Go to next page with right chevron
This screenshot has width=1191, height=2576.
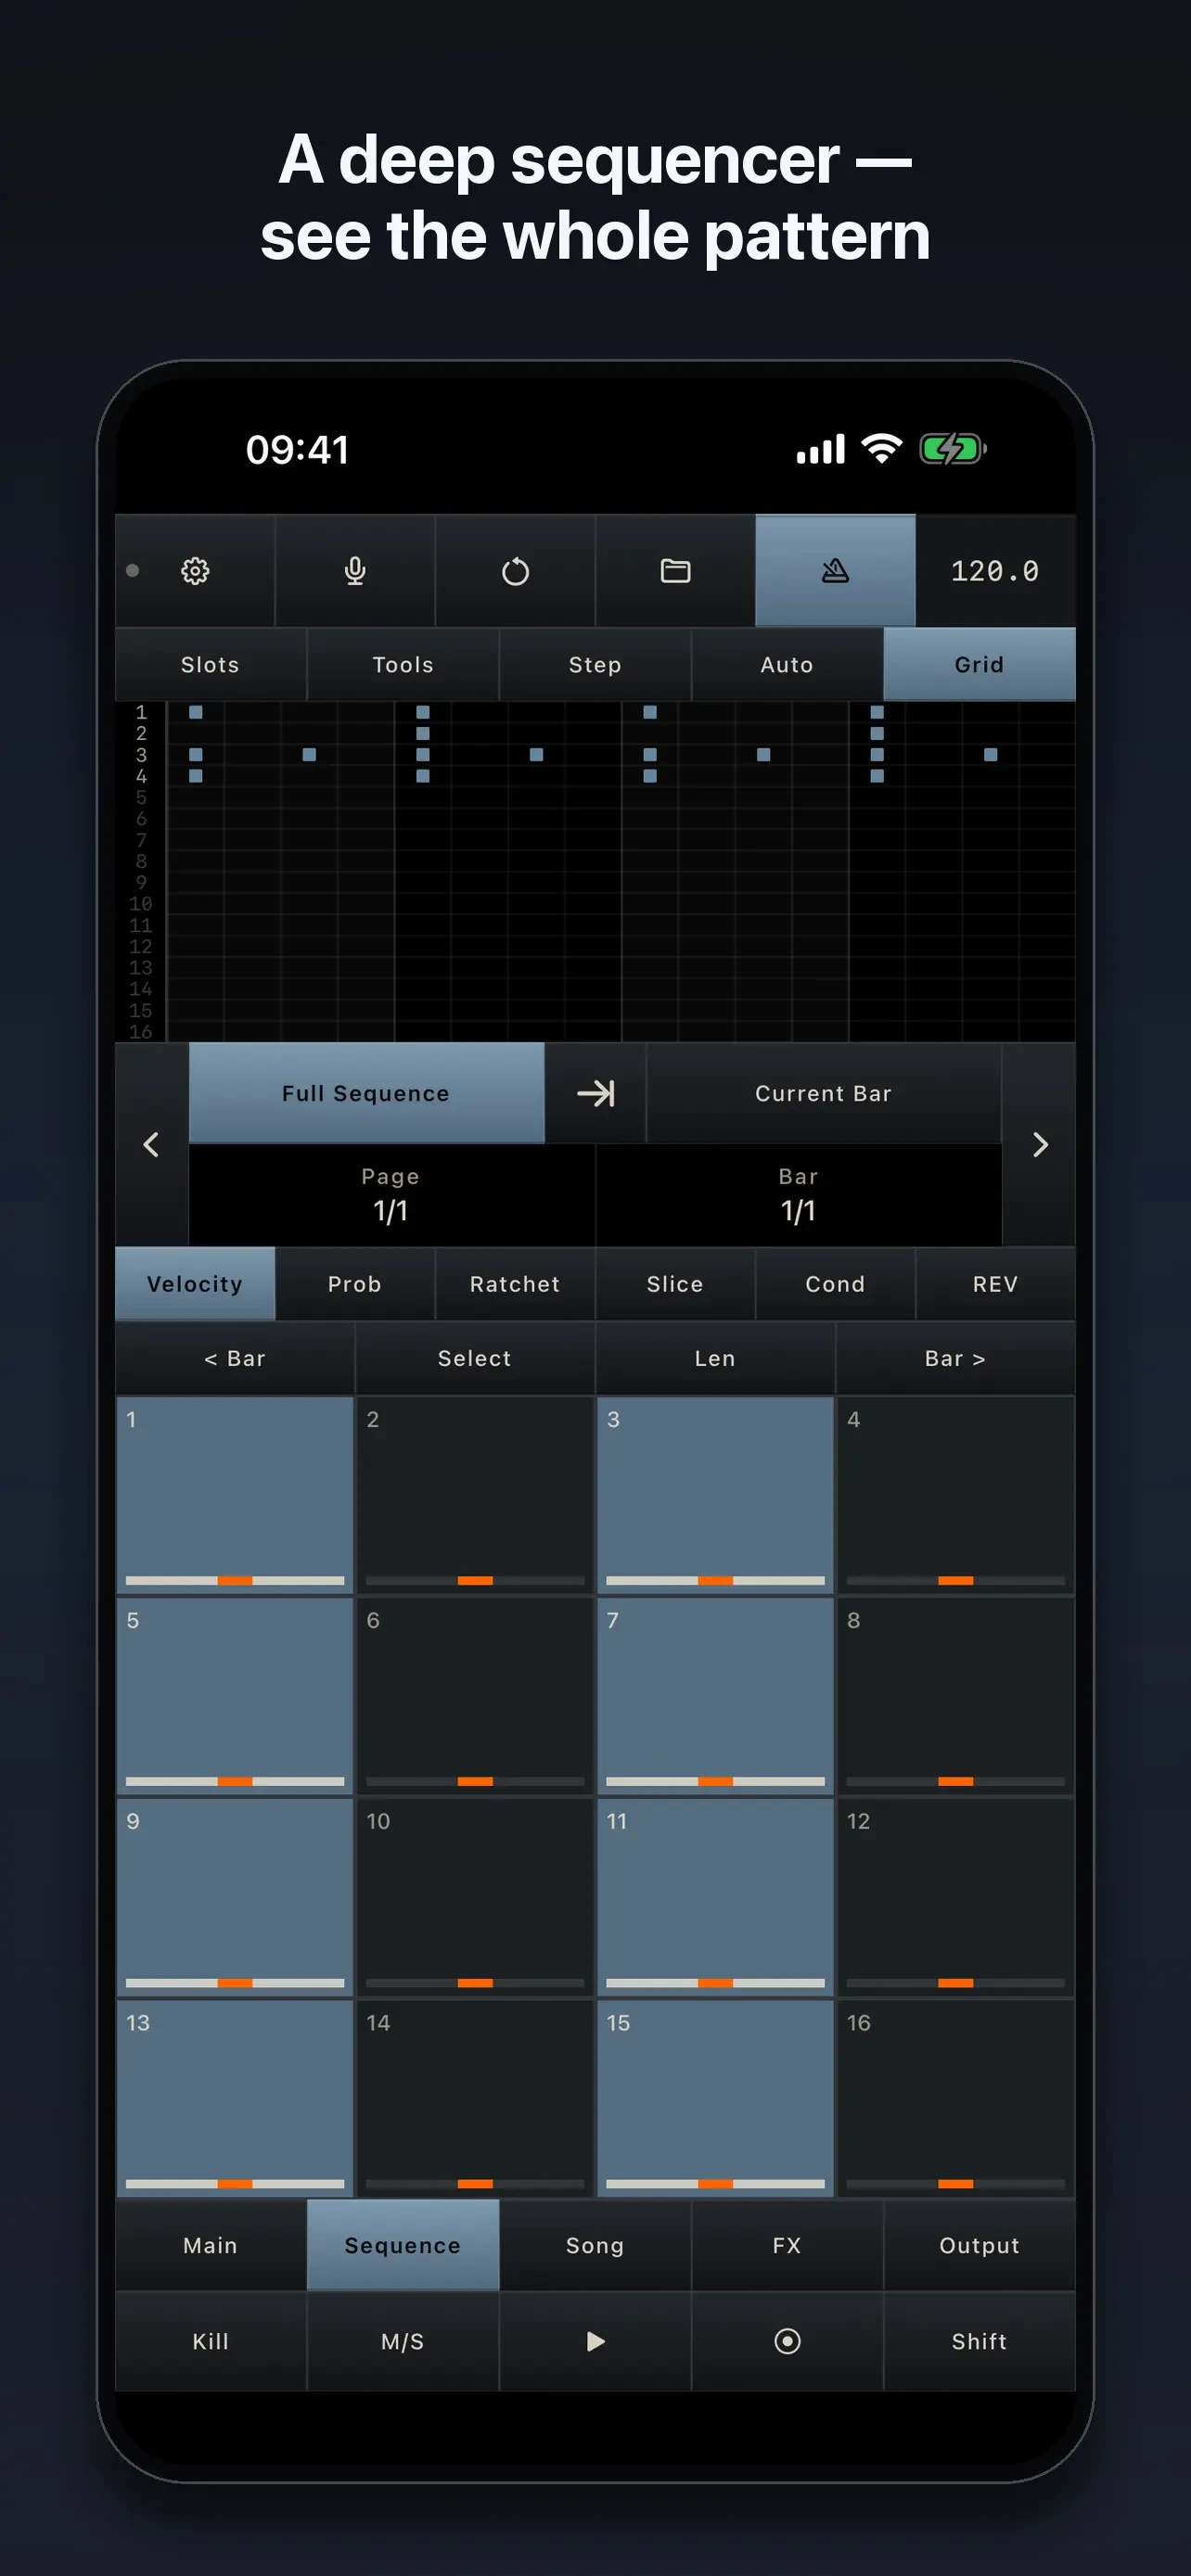[1039, 1144]
